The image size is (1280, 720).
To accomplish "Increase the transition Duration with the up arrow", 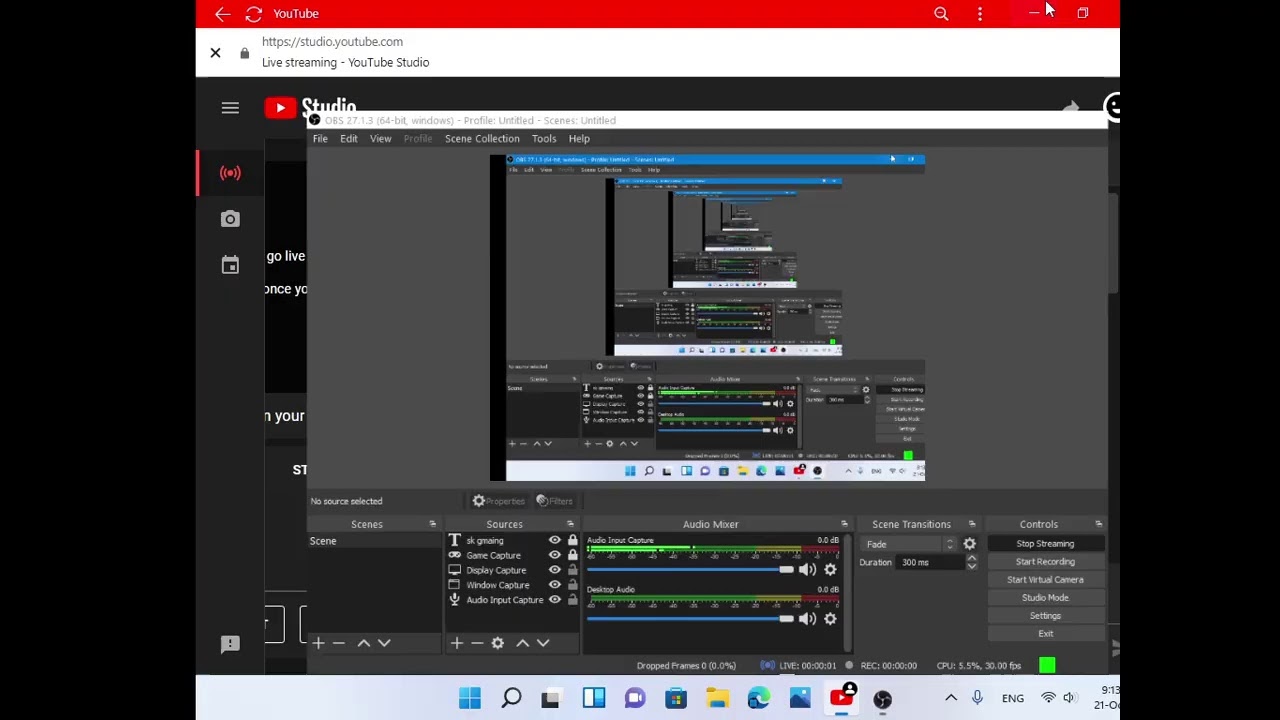I will click(x=971, y=558).
